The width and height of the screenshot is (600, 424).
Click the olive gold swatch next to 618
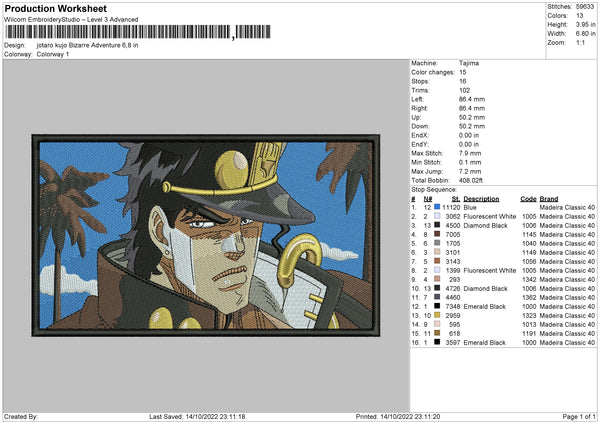tap(437, 333)
